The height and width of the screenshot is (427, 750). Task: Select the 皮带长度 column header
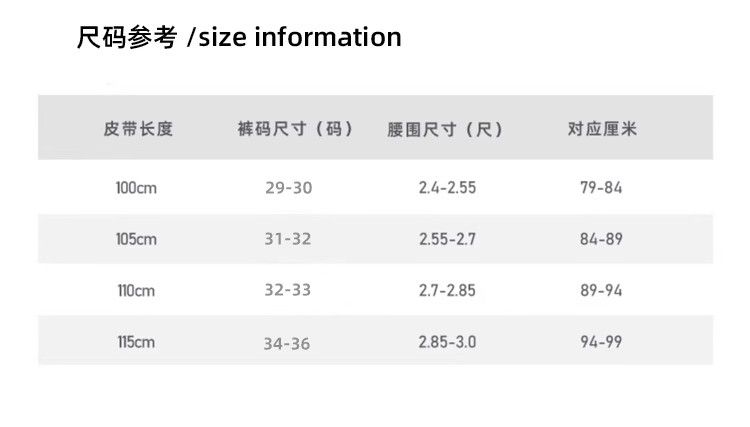(138, 129)
